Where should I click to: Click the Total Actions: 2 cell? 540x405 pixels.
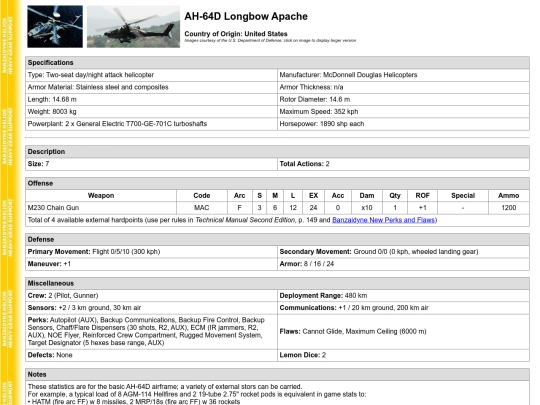403,164
